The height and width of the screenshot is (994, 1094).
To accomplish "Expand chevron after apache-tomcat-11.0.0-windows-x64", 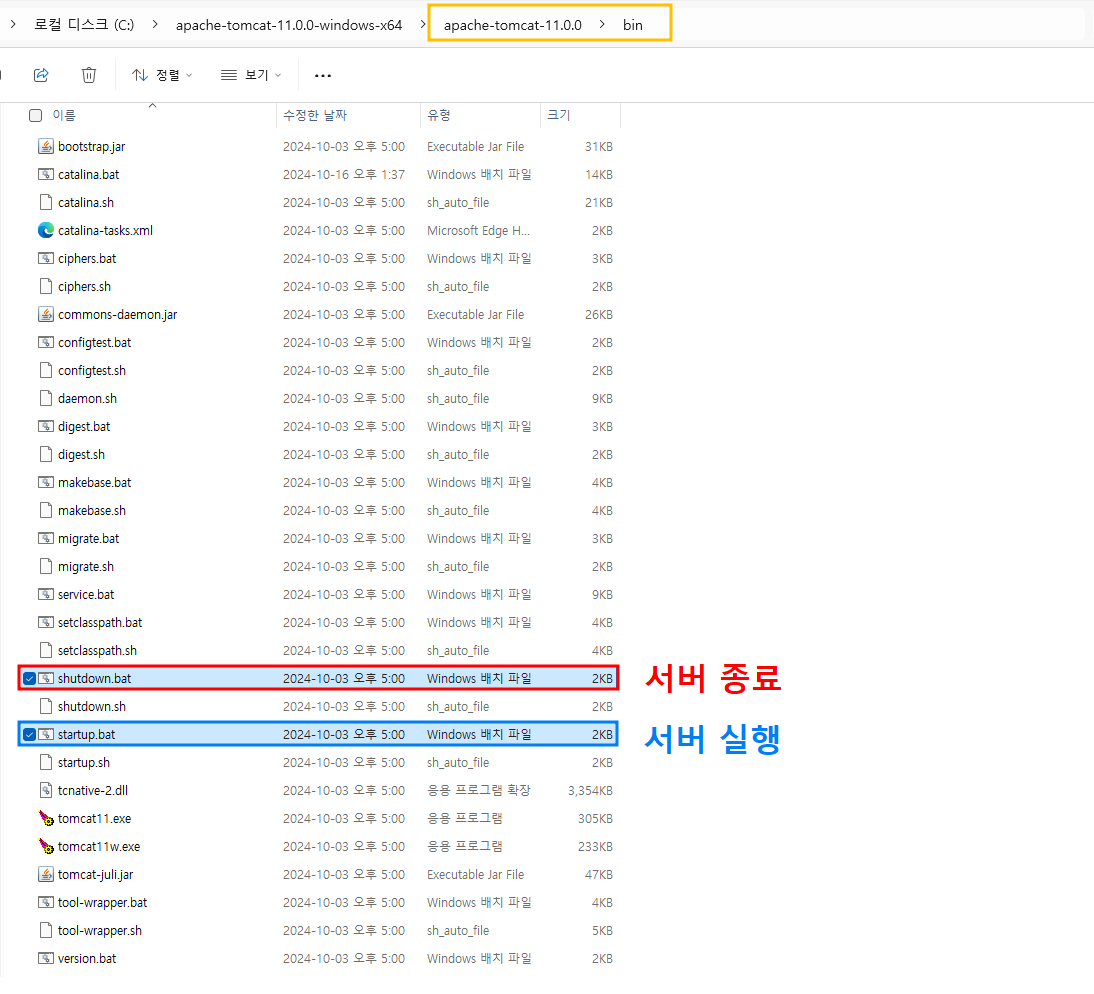I will pyautogui.click(x=423, y=24).
